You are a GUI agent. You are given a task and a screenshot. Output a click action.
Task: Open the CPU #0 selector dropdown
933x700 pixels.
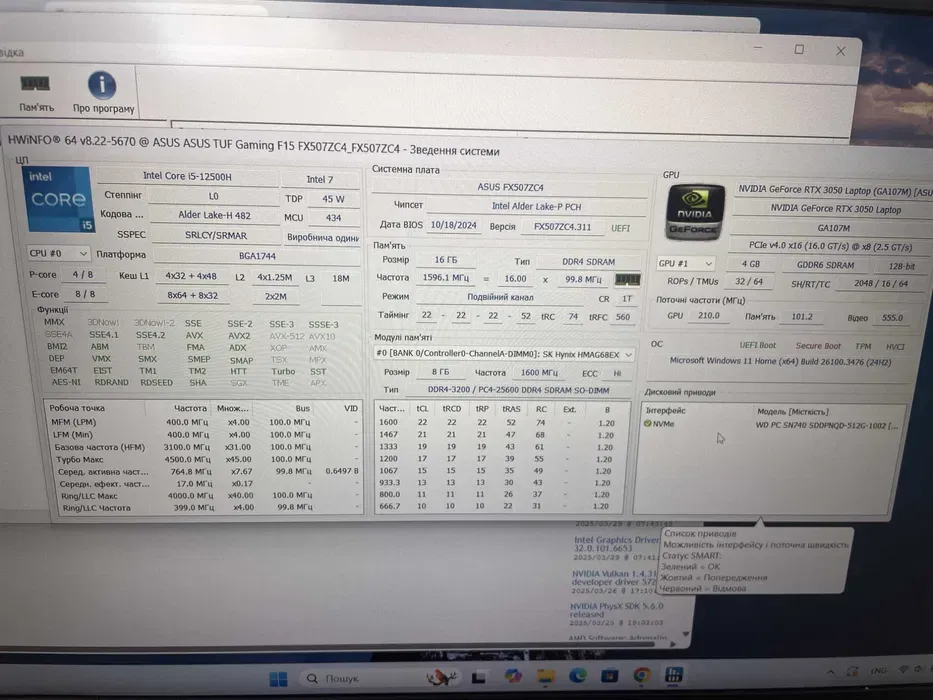(x=58, y=254)
